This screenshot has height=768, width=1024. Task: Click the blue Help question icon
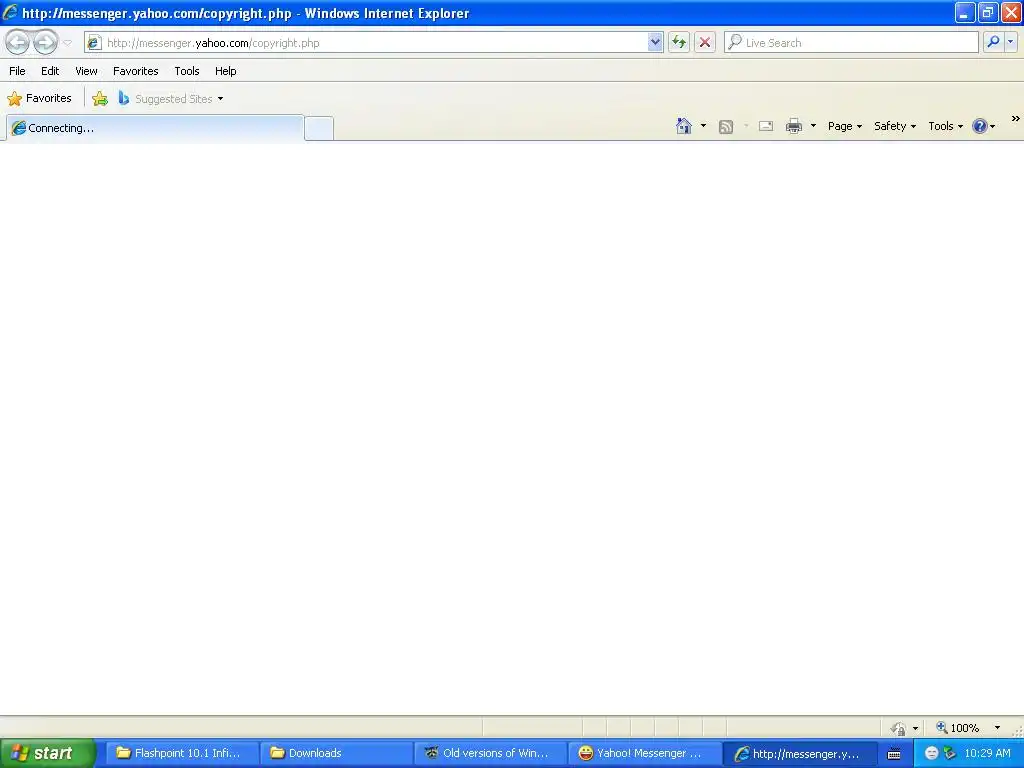click(980, 126)
